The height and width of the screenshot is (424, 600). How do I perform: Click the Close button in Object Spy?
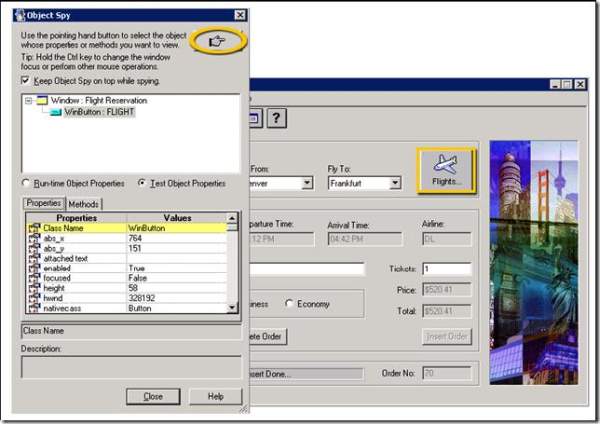point(153,396)
